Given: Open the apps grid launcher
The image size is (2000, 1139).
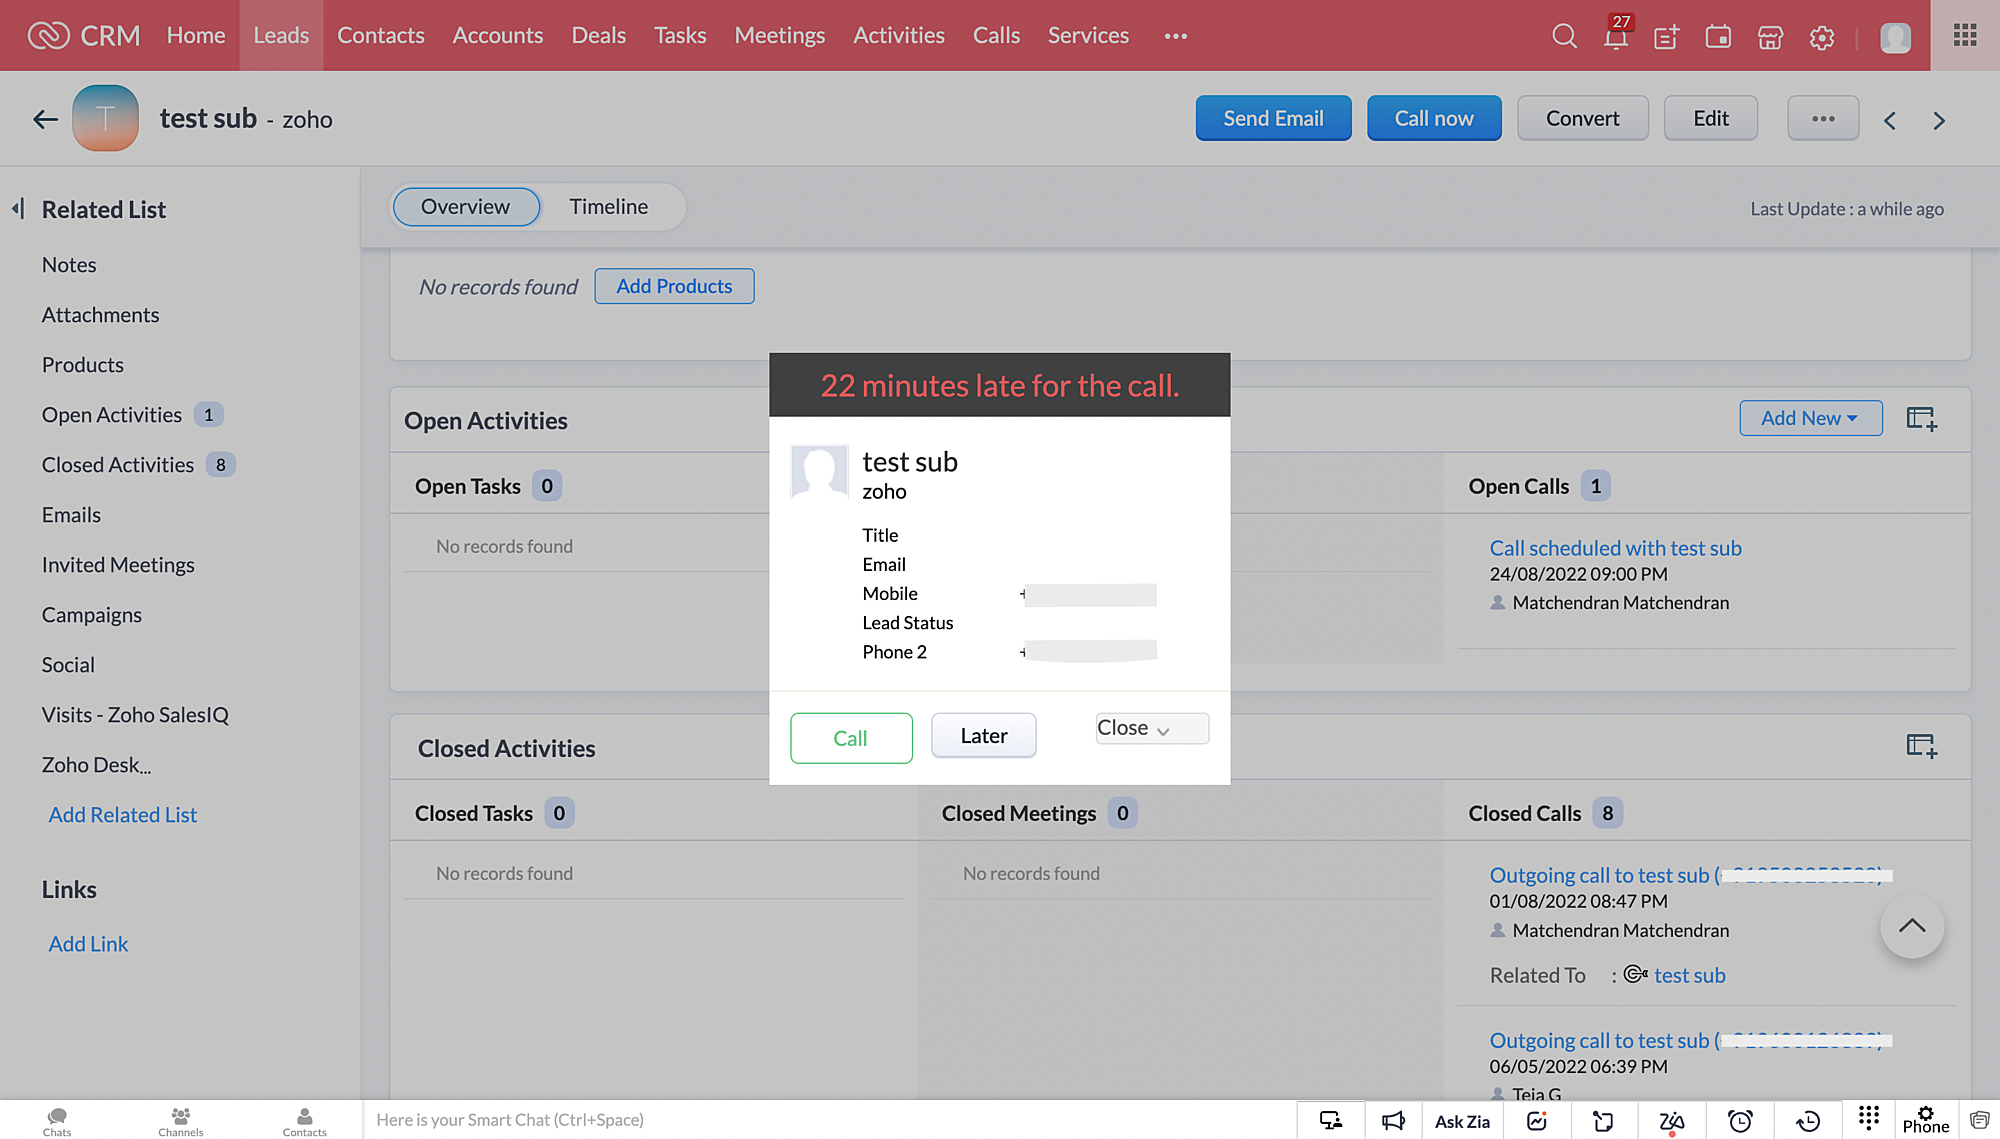Looking at the screenshot, I should coord(1965,35).
